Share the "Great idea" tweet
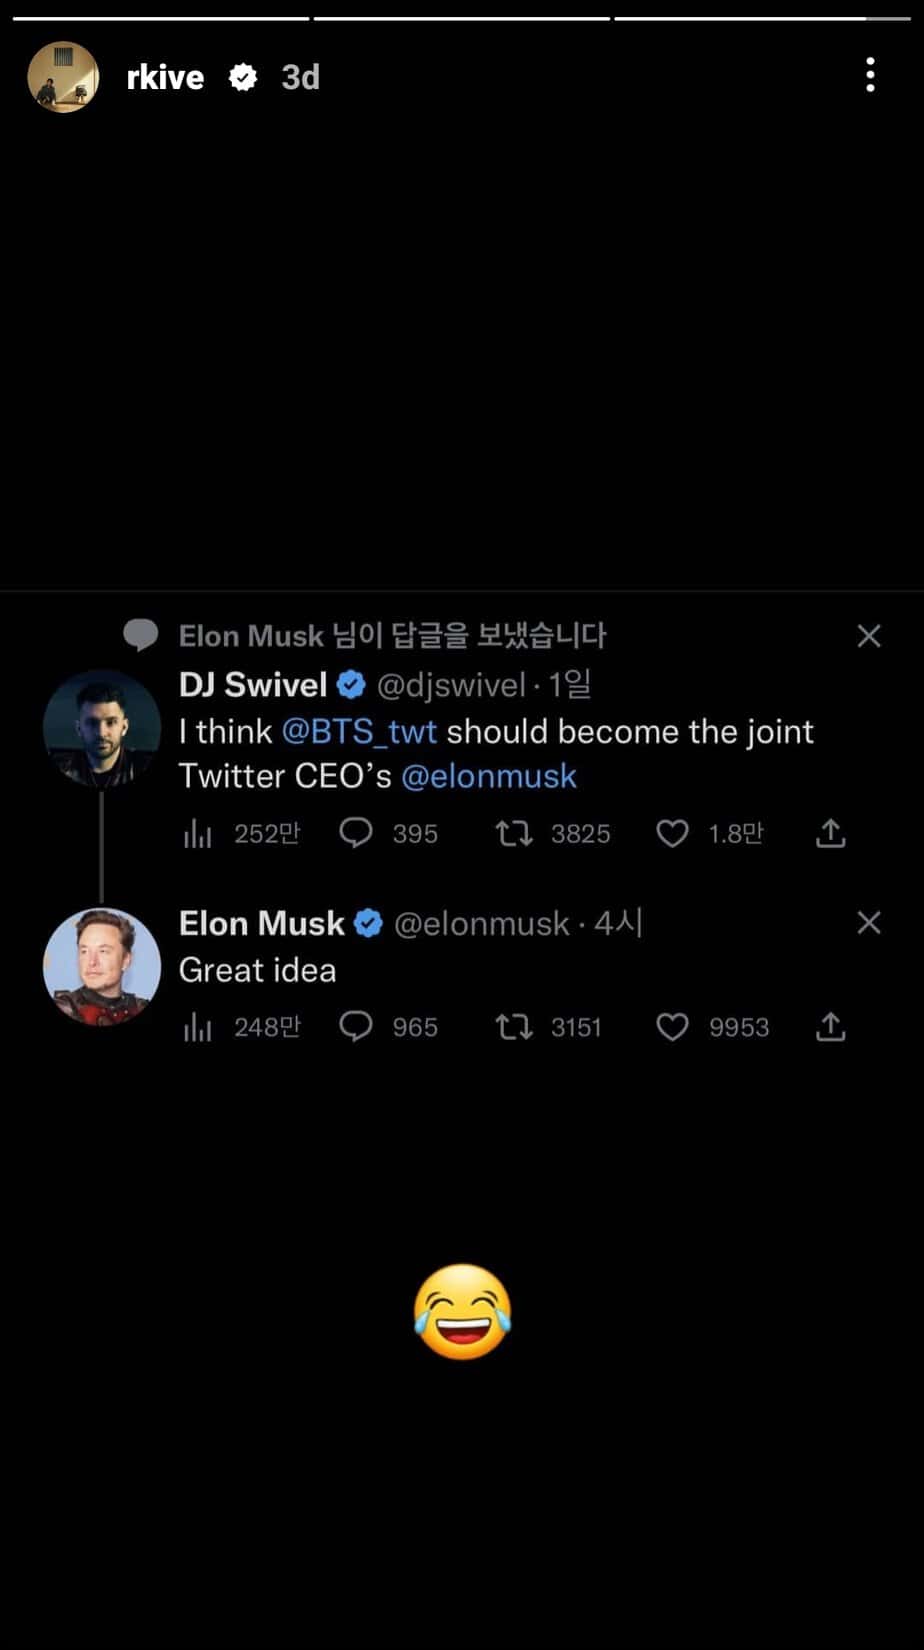Image resolution: width=924 pixels, height=1650 pixels. 830,1027
